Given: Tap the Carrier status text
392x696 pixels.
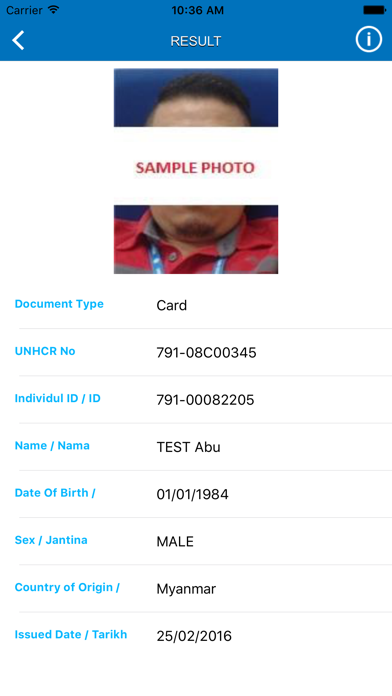Looking at the screenshot, I should click(25, 10).
